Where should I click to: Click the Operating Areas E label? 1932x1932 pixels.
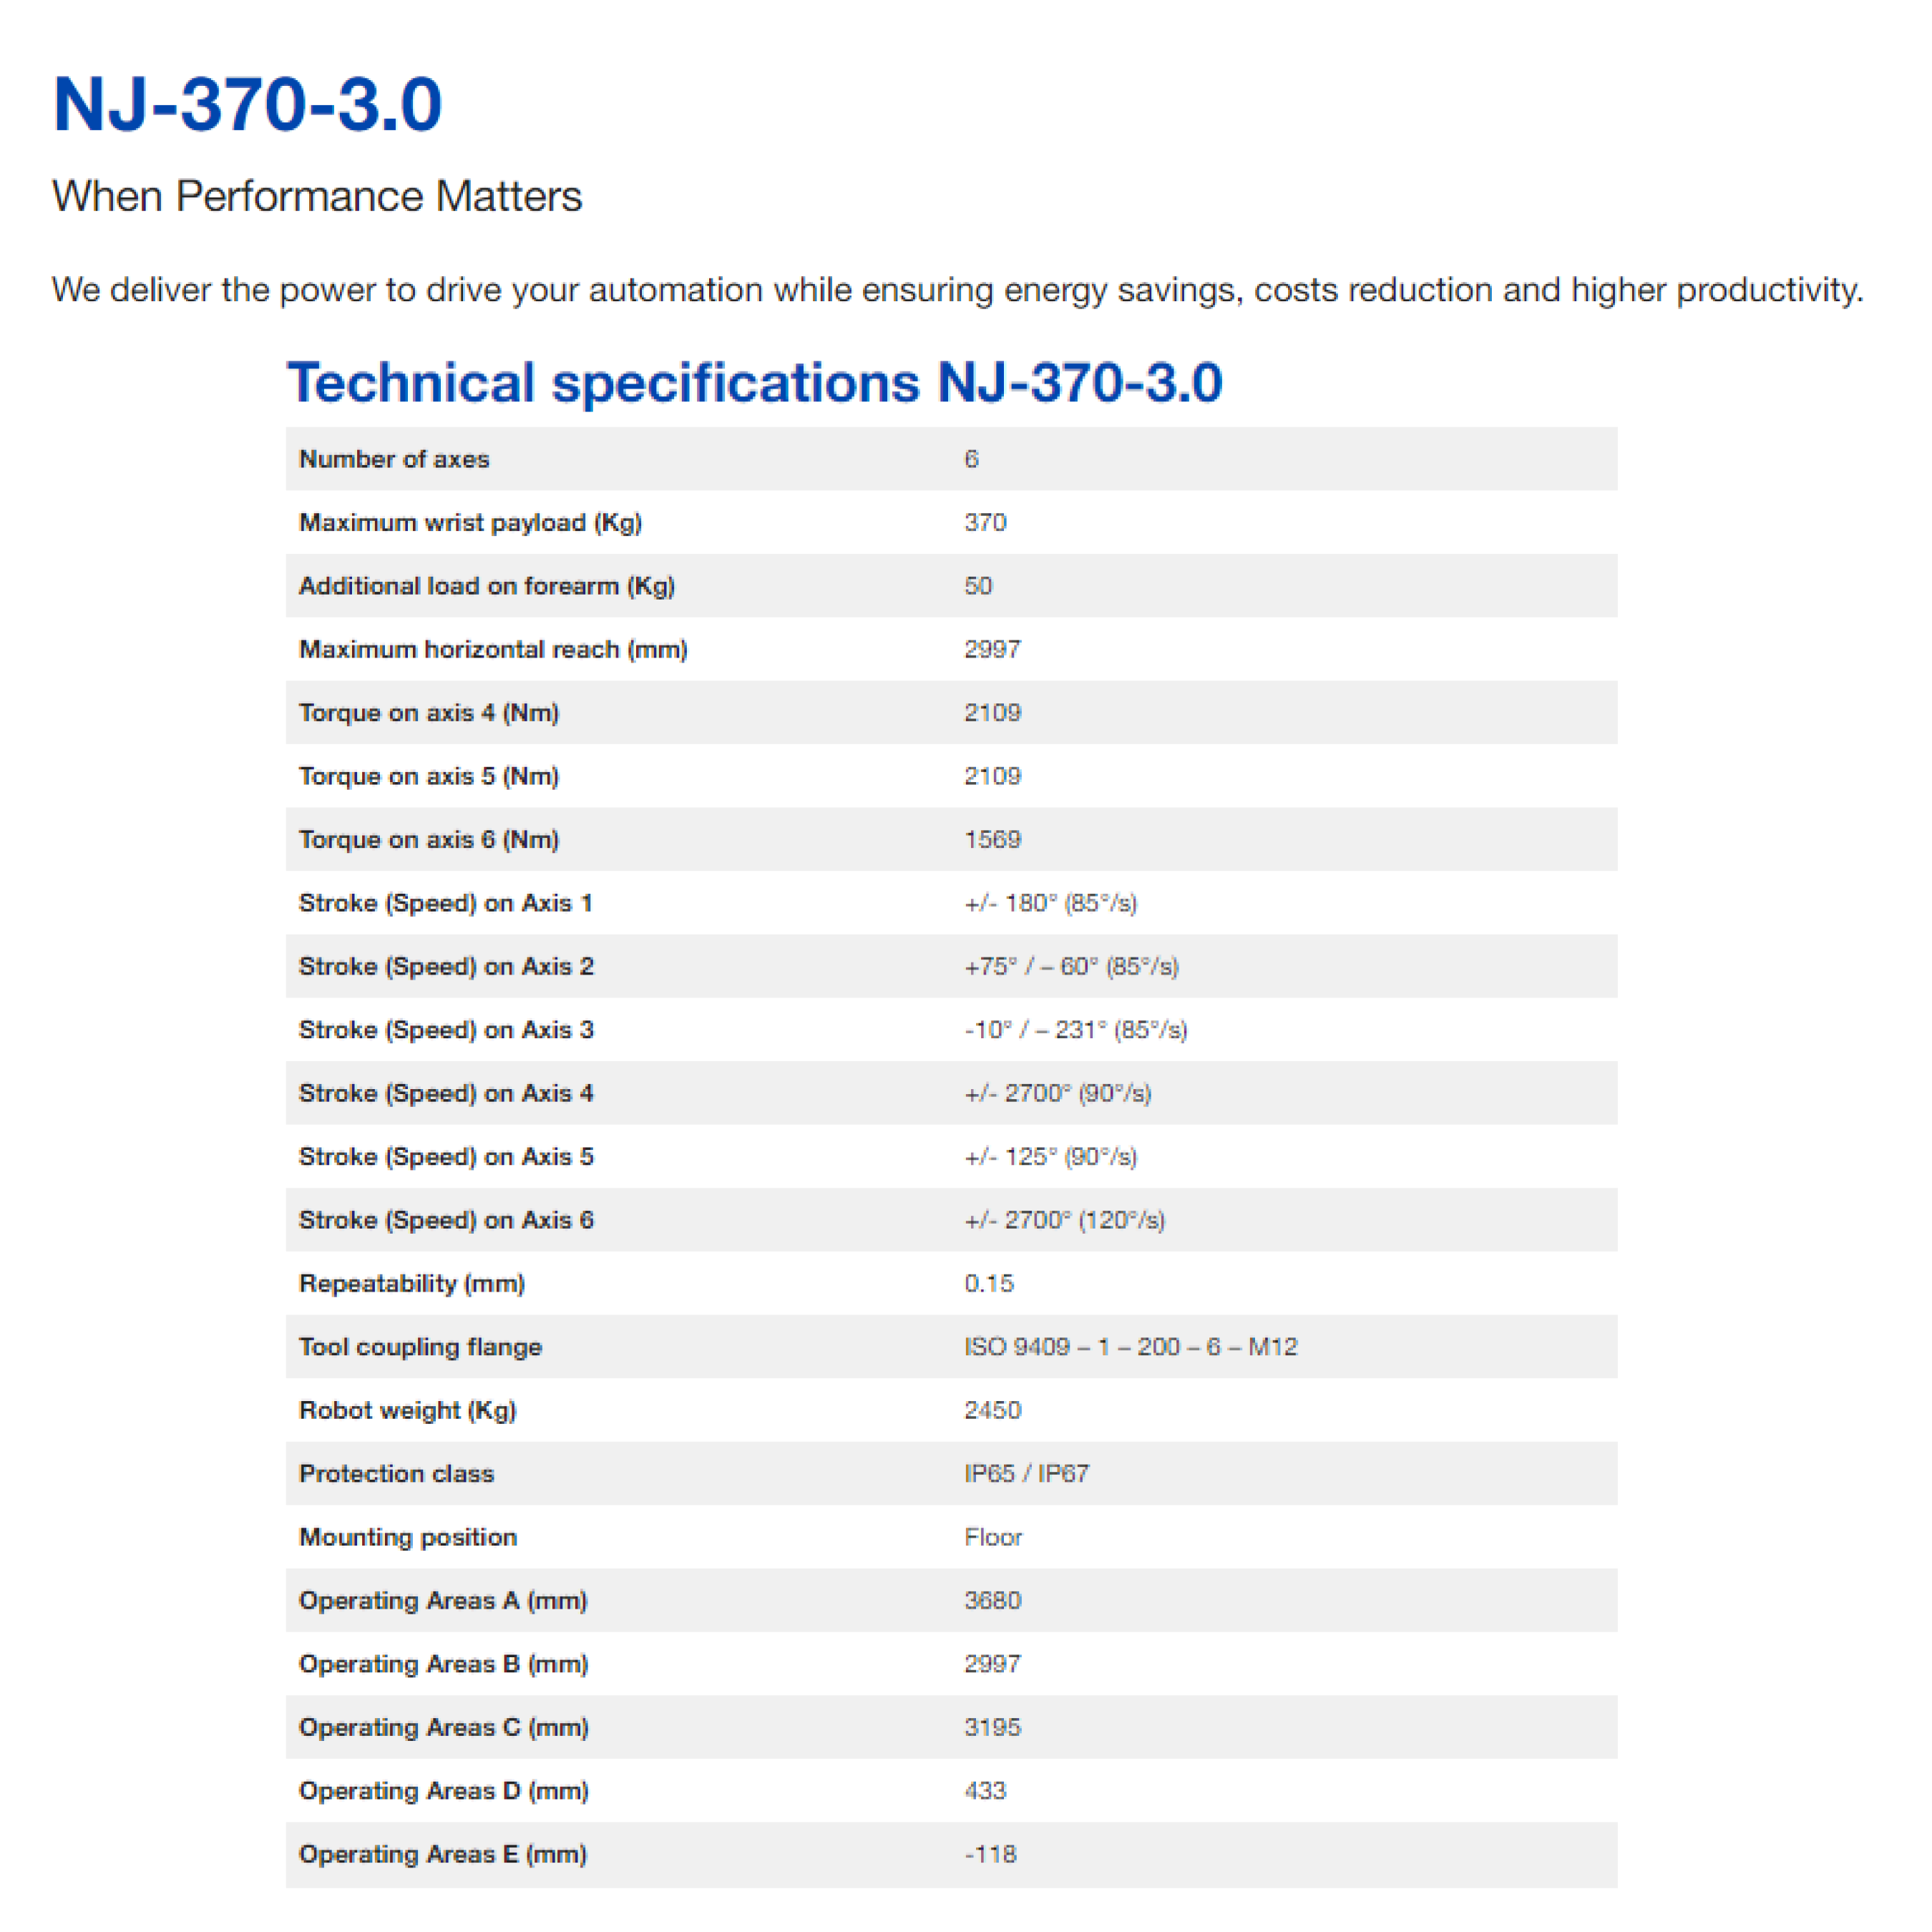click(442, 1854)
